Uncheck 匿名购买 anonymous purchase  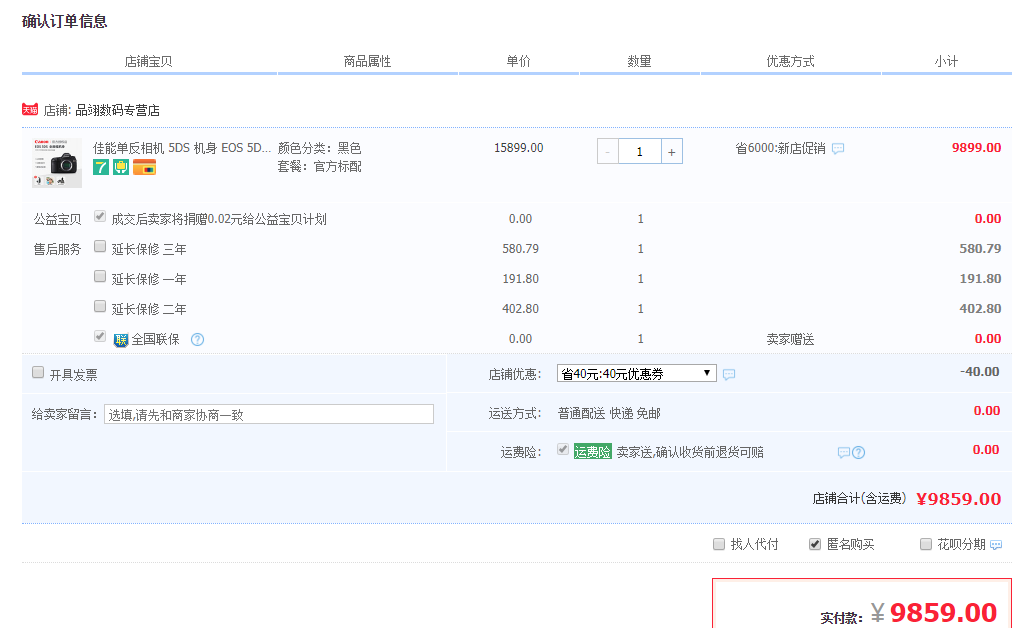(815, 544)
